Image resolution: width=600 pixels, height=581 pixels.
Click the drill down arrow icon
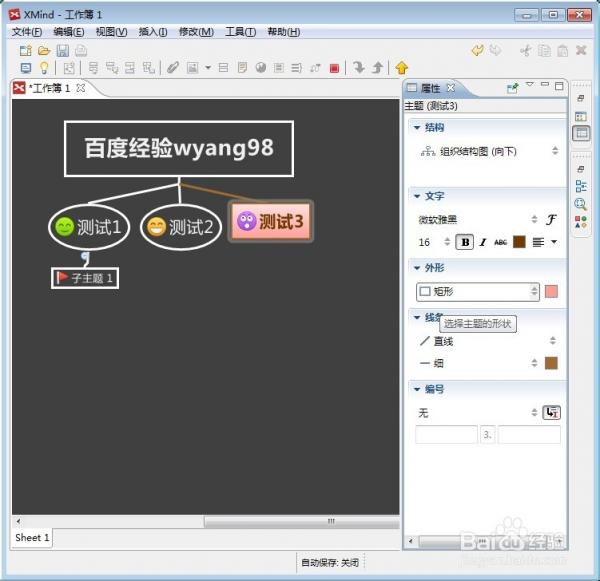359,68
